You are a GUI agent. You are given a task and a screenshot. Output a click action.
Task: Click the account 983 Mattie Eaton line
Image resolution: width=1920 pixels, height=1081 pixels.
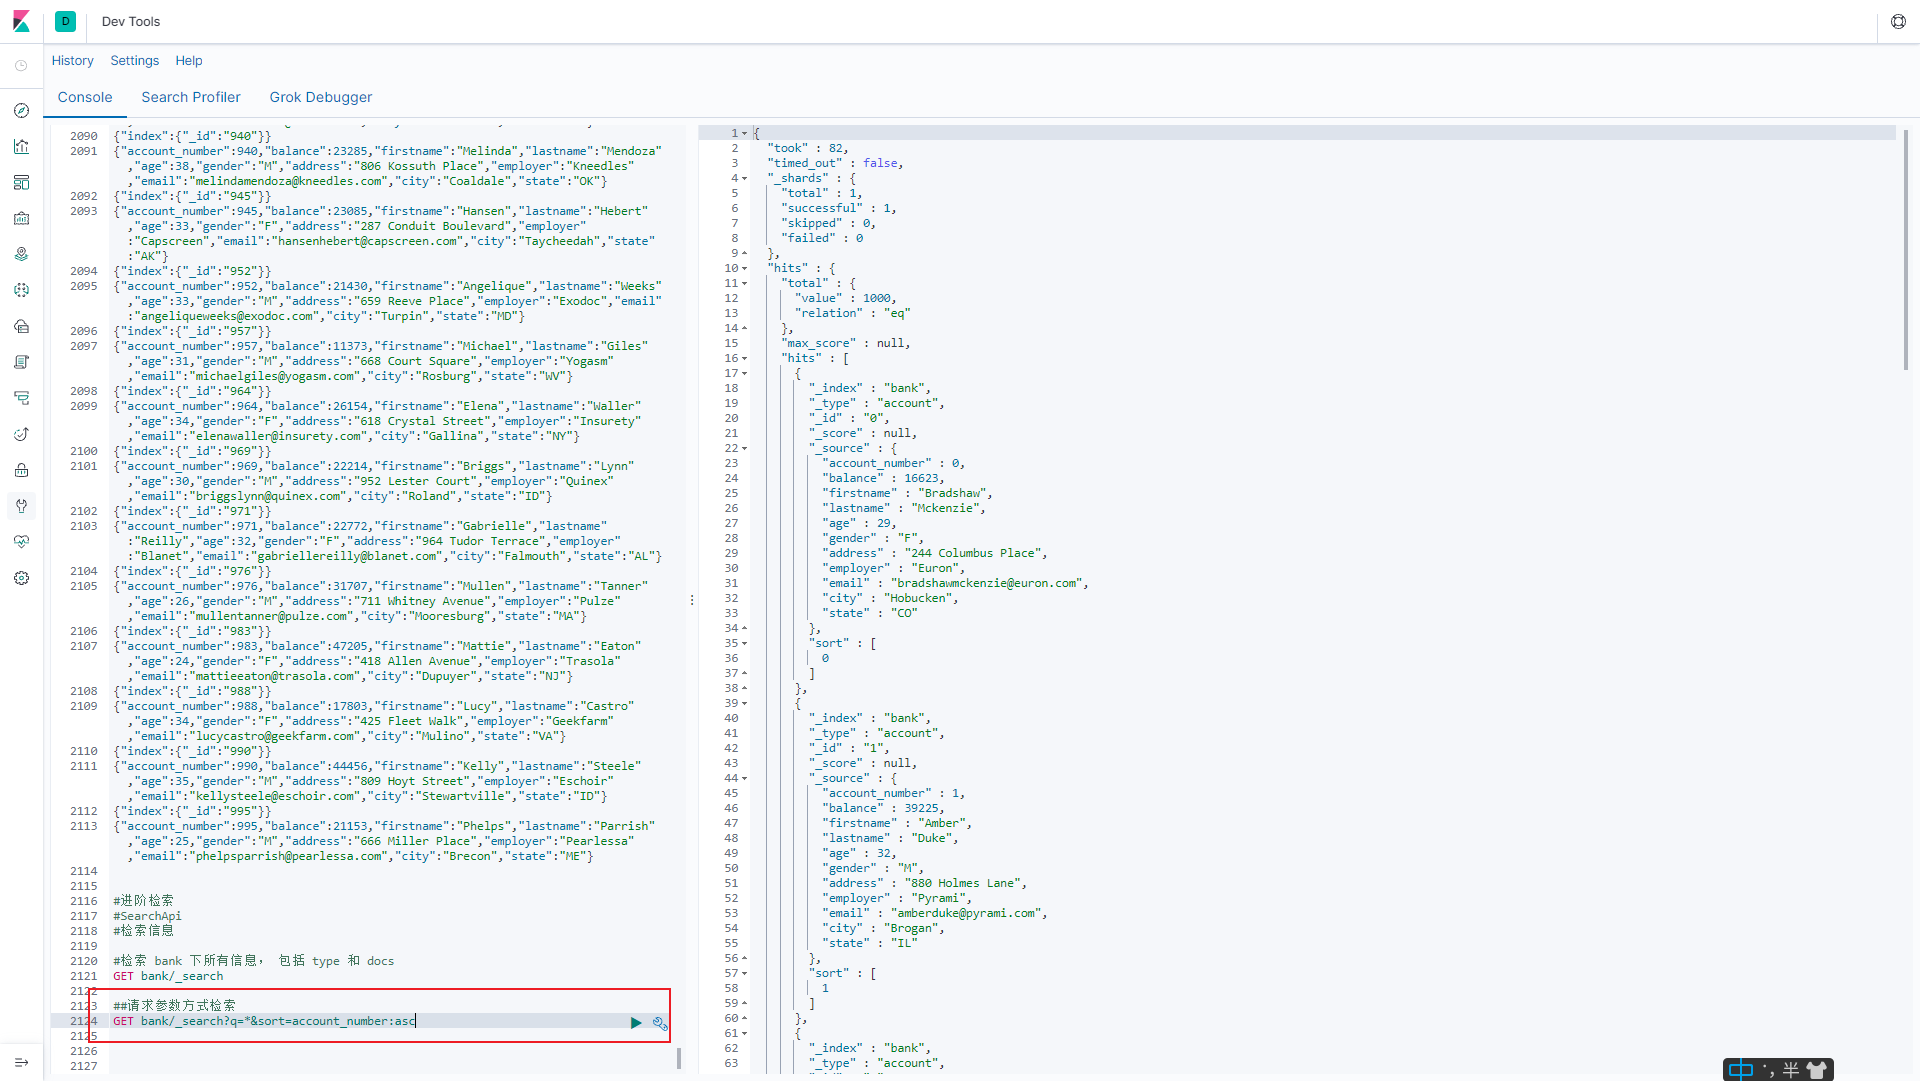pyautogui.click(x=378, y=661)
